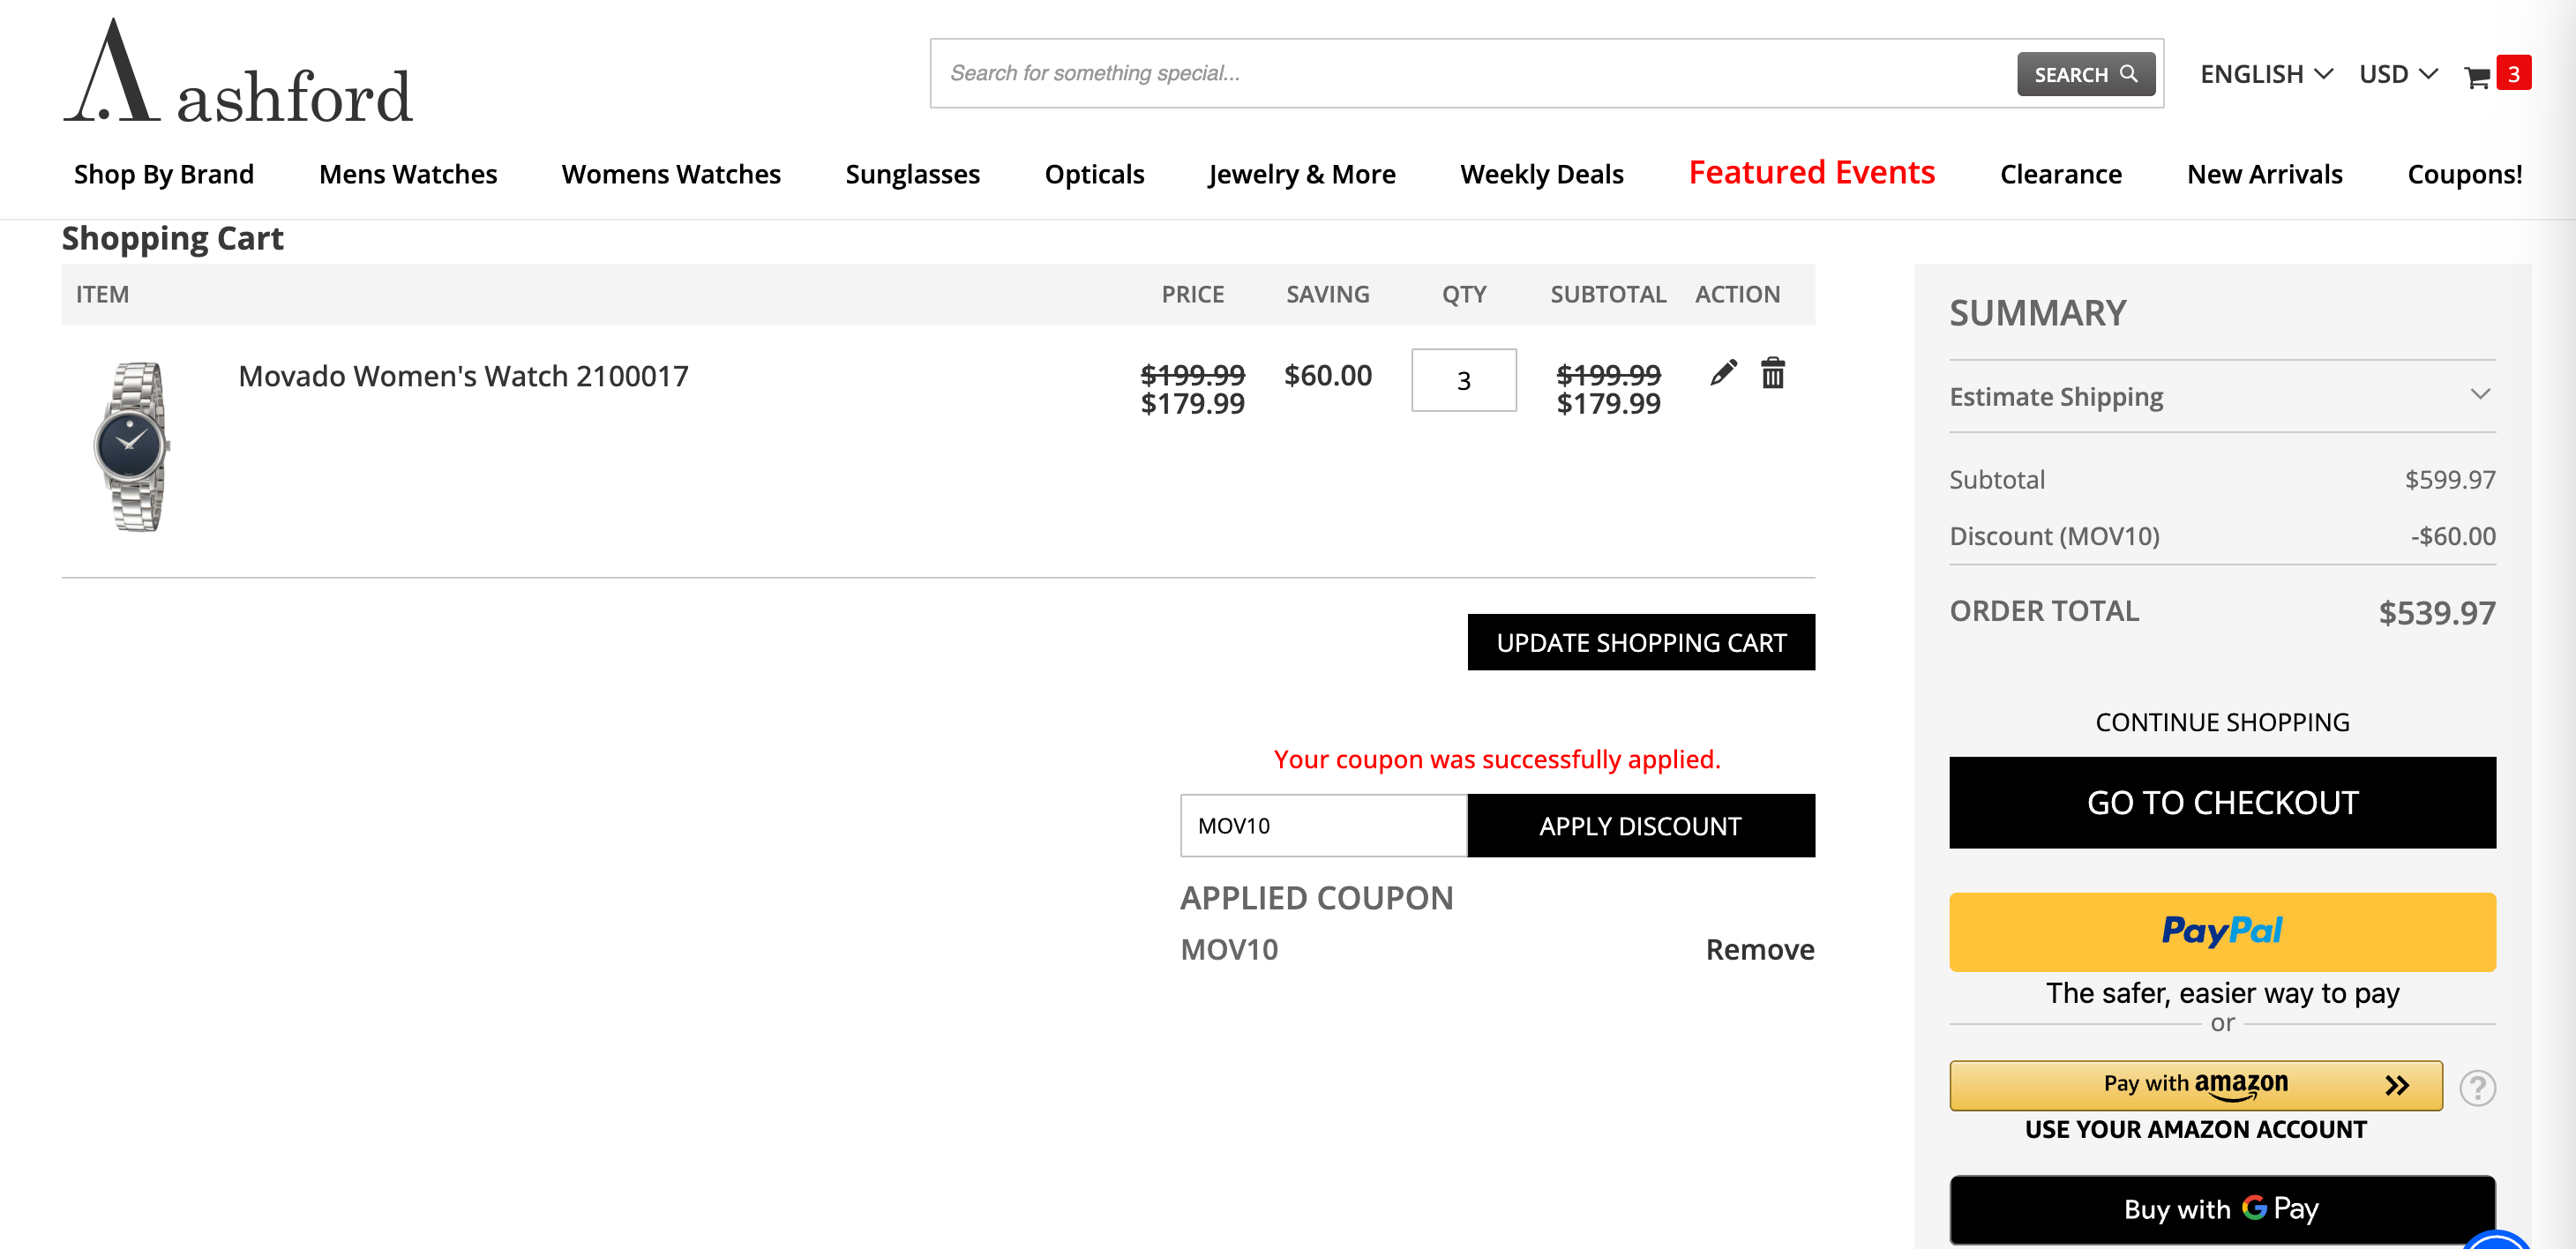The image size is (2576, 1249).
Task: Delete the Movado watch using trash icon
Action: pyautogui.click(x=1772, y=375)
